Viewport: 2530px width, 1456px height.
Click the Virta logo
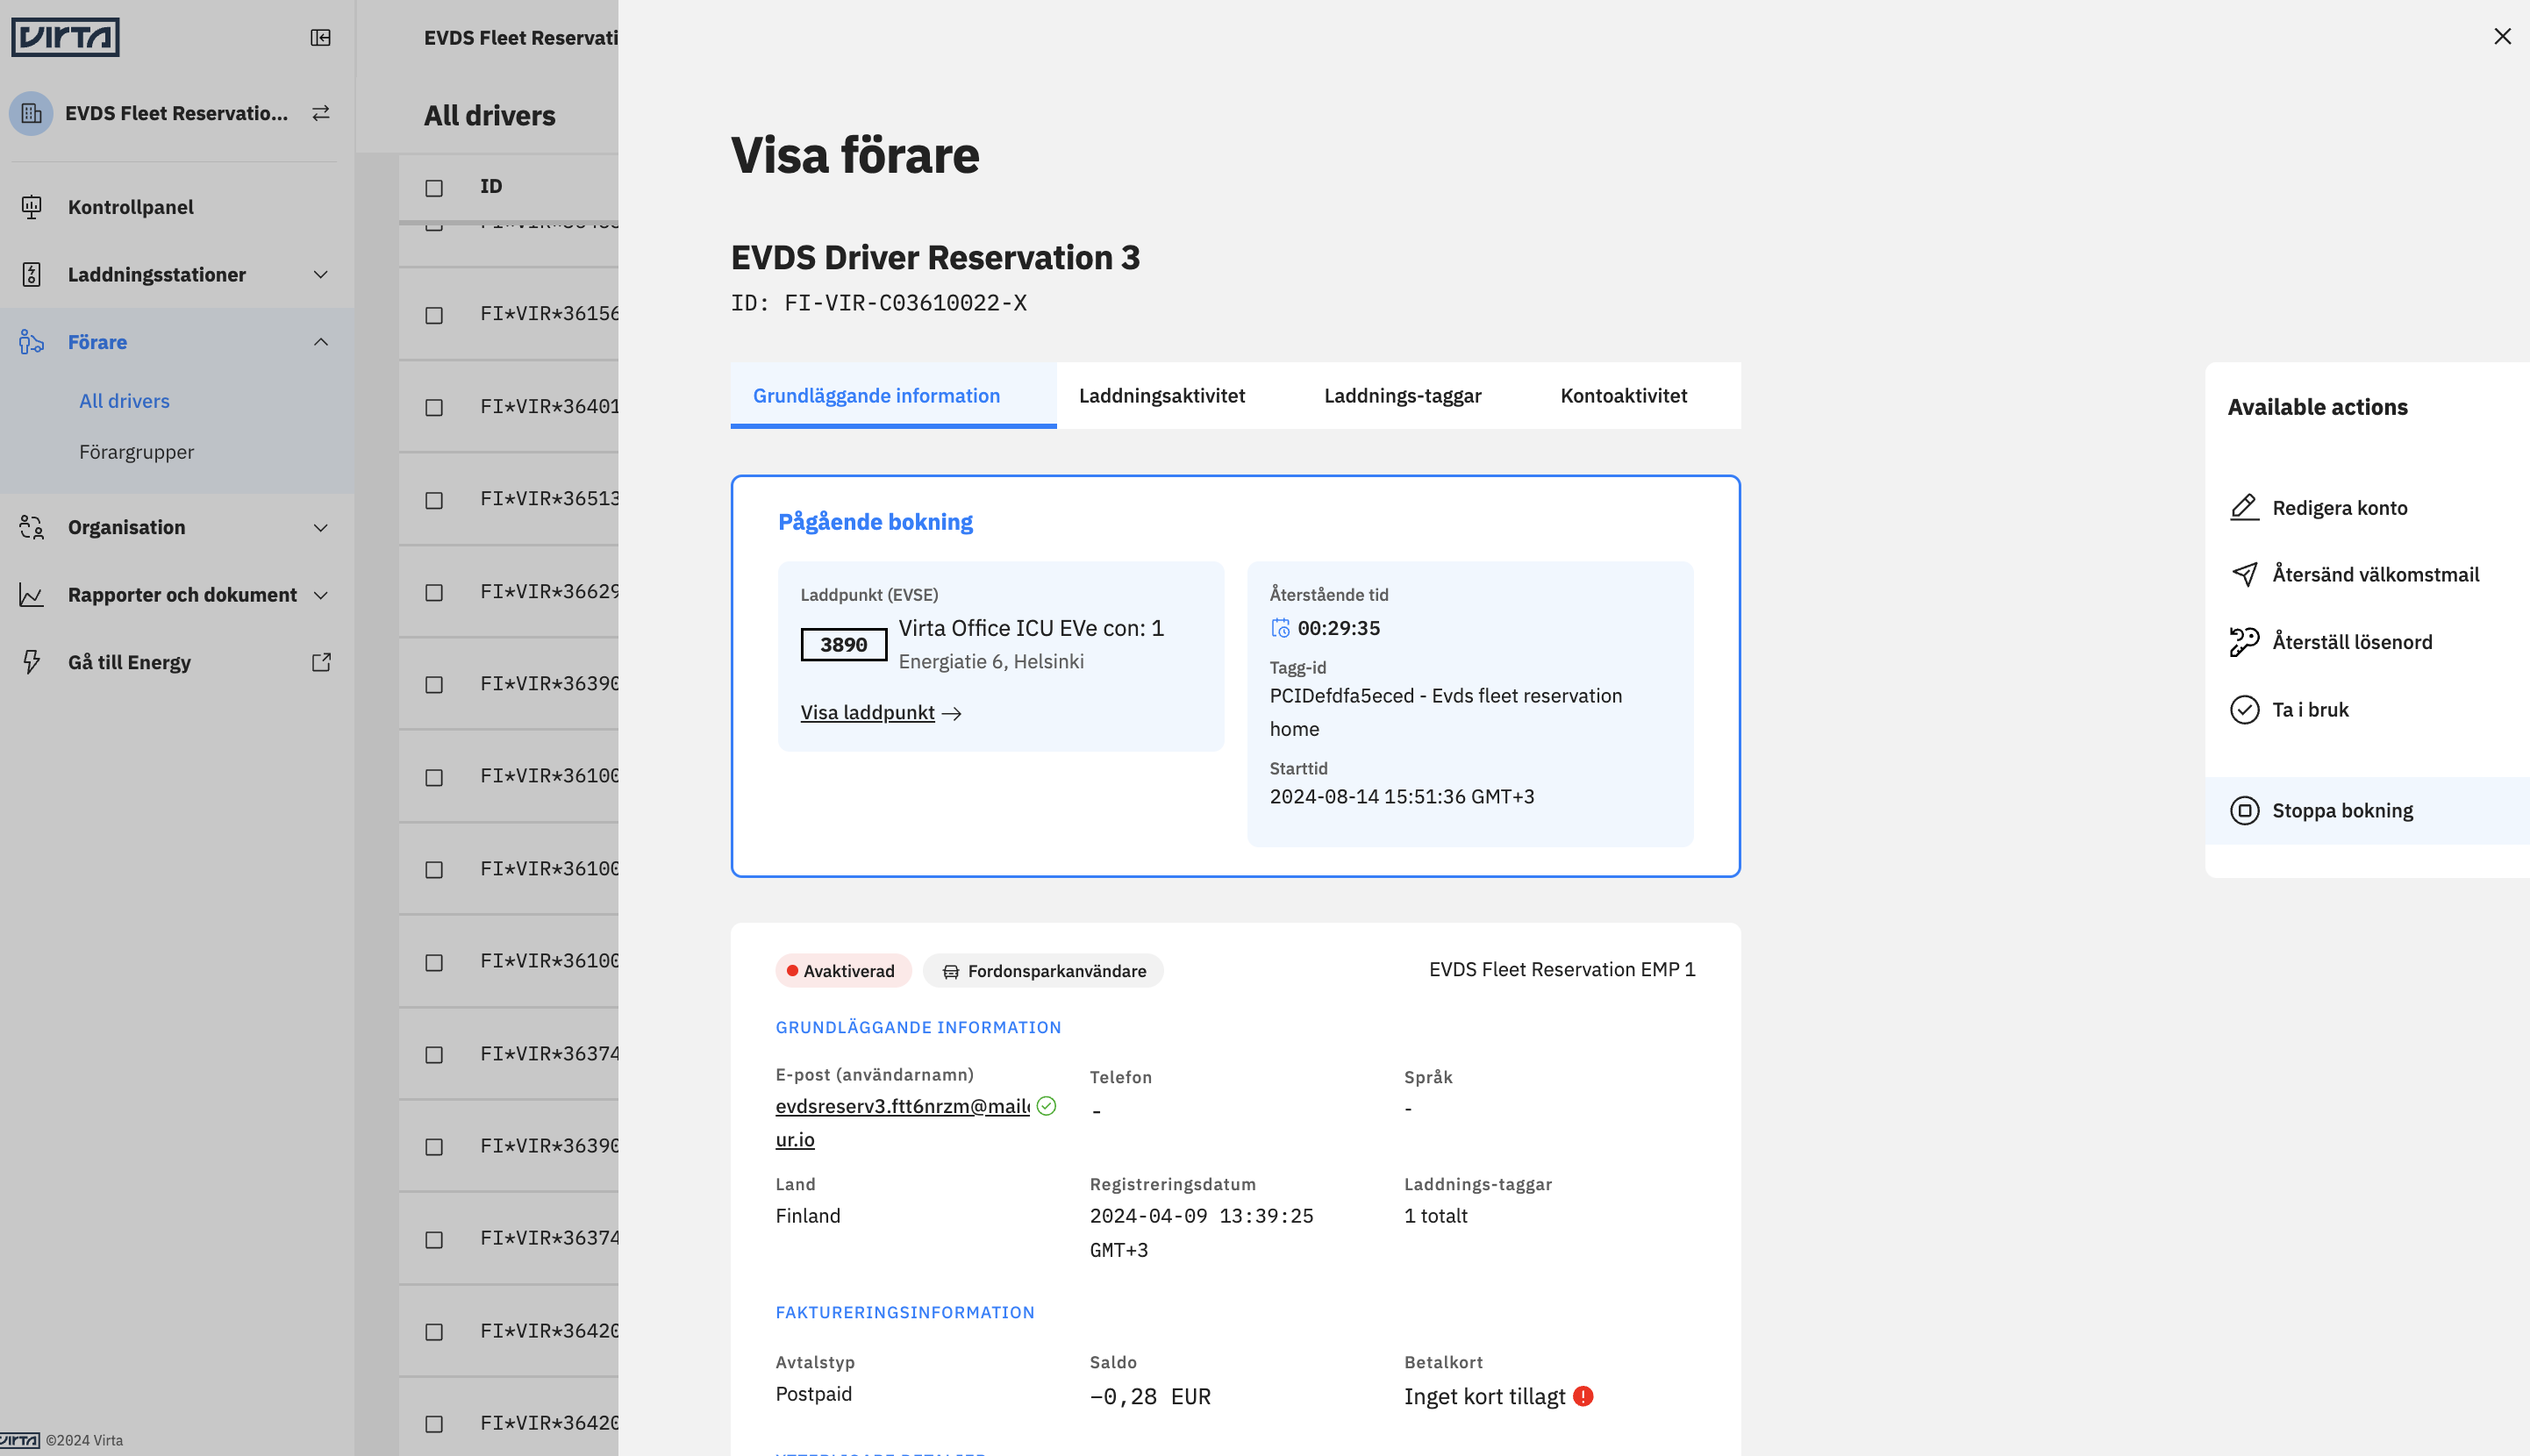(65, 37)
